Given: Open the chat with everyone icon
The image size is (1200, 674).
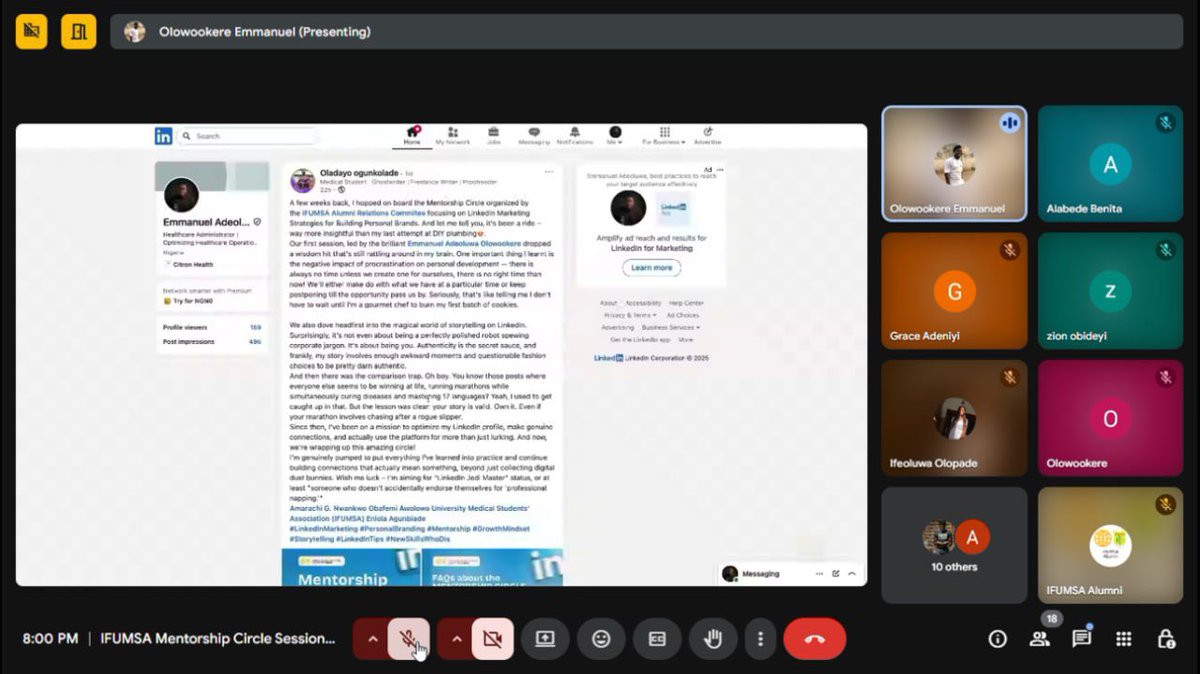Looking at the screenshot, I should [x=1081, y=639].
